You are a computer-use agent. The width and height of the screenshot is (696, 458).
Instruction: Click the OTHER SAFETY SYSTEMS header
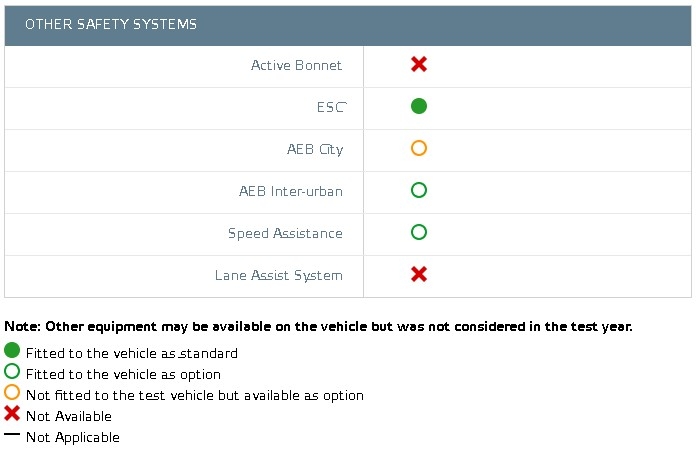[x=111, y=24]
